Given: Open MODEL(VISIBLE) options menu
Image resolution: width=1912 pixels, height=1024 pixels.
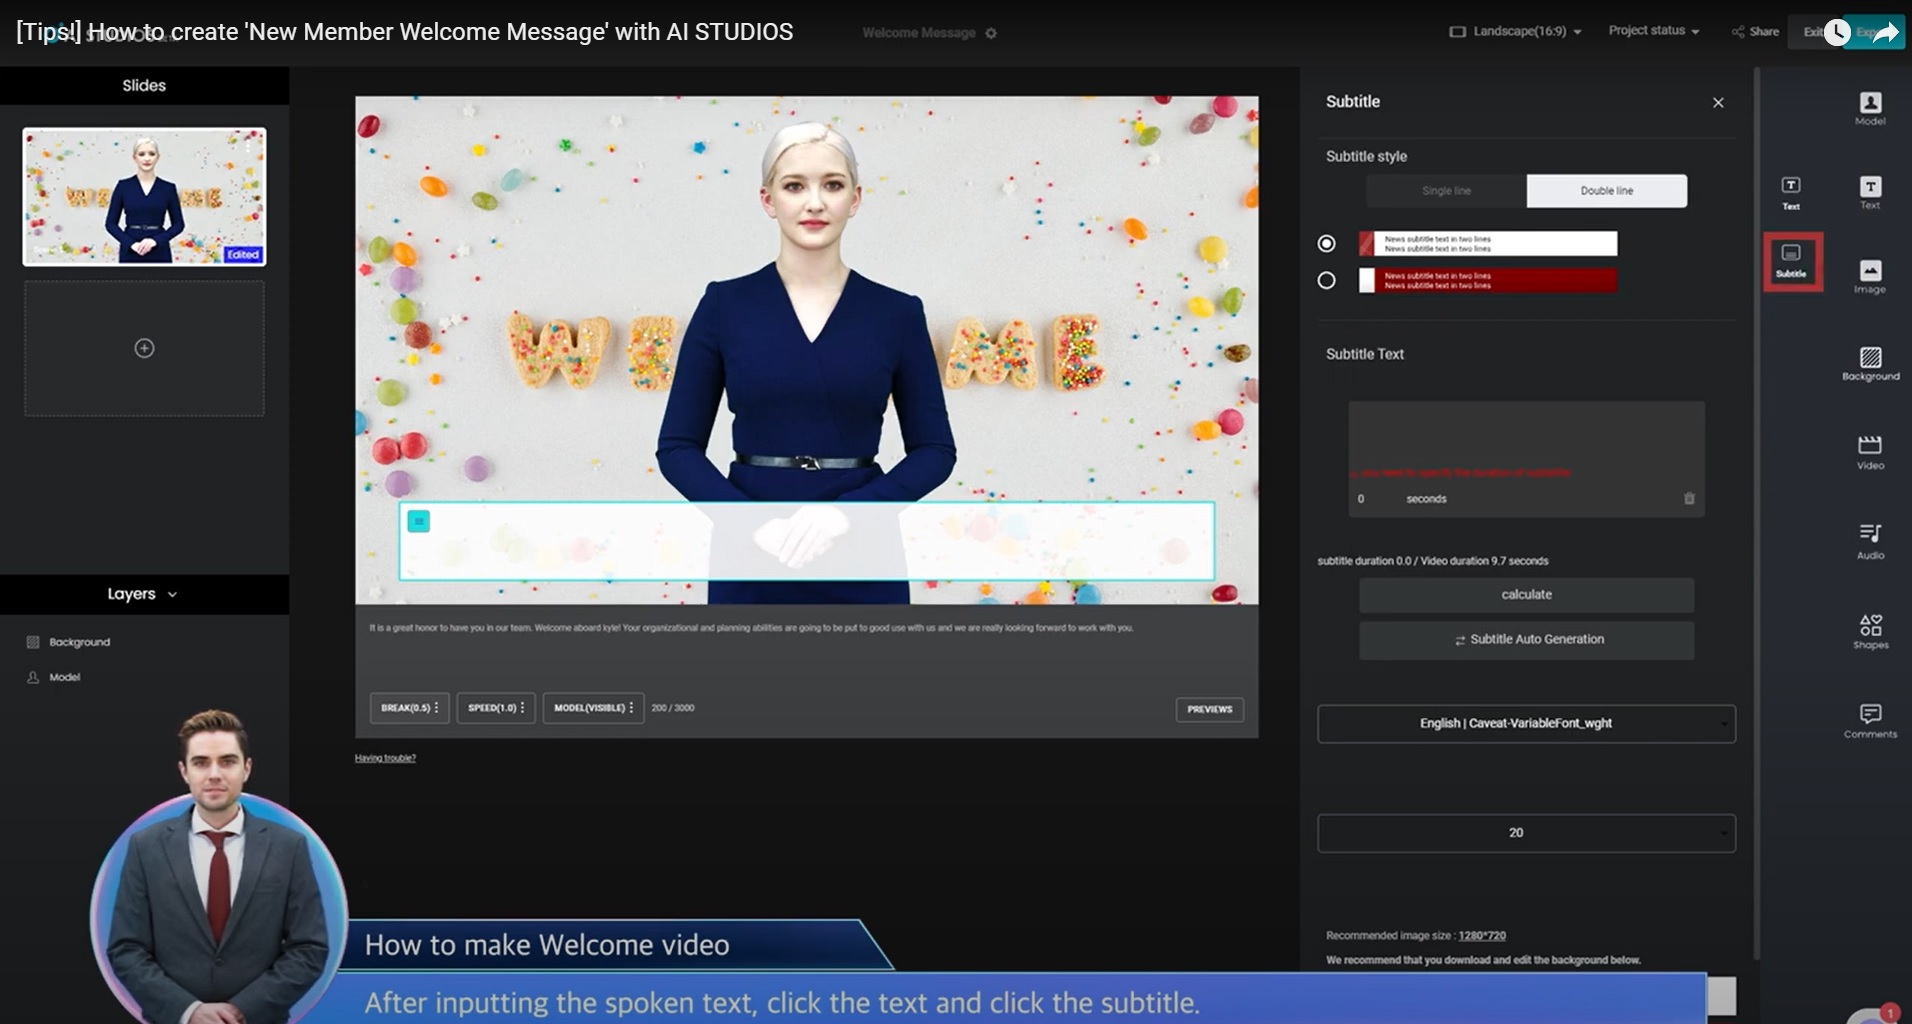Looking at the screenshot, I should tap(593, 708).
